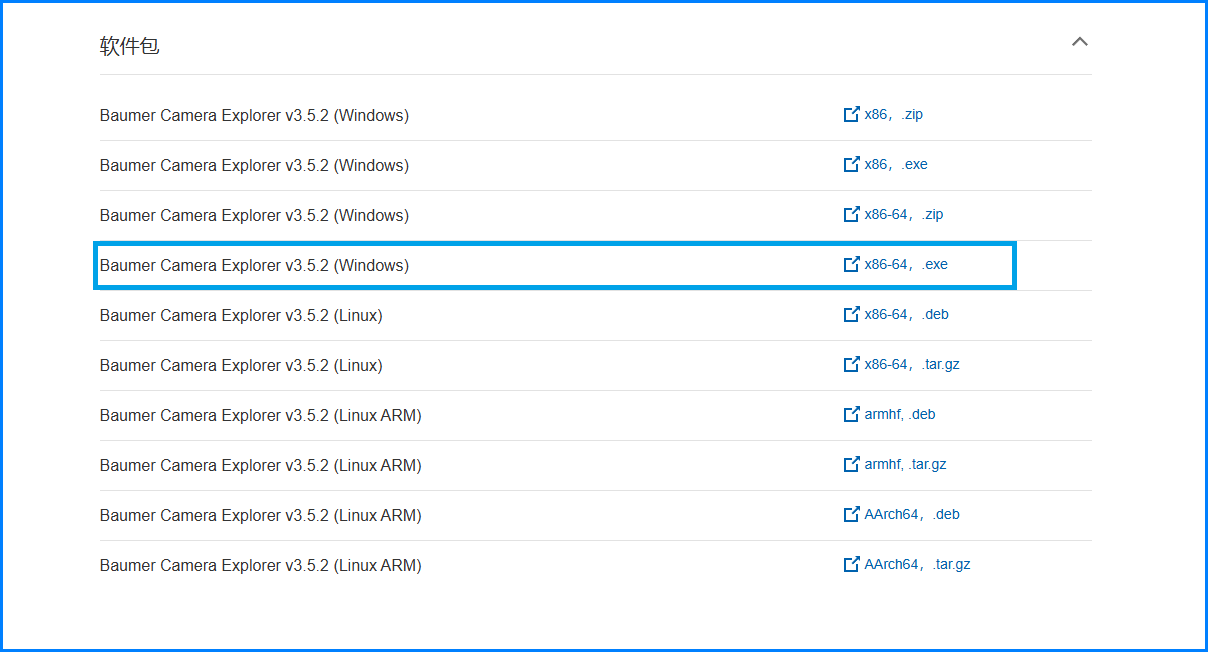This screenshot has height=652, width=1208.
Task: Click the external-link icon beside AArch64, .deb
Action: (852, 514)
